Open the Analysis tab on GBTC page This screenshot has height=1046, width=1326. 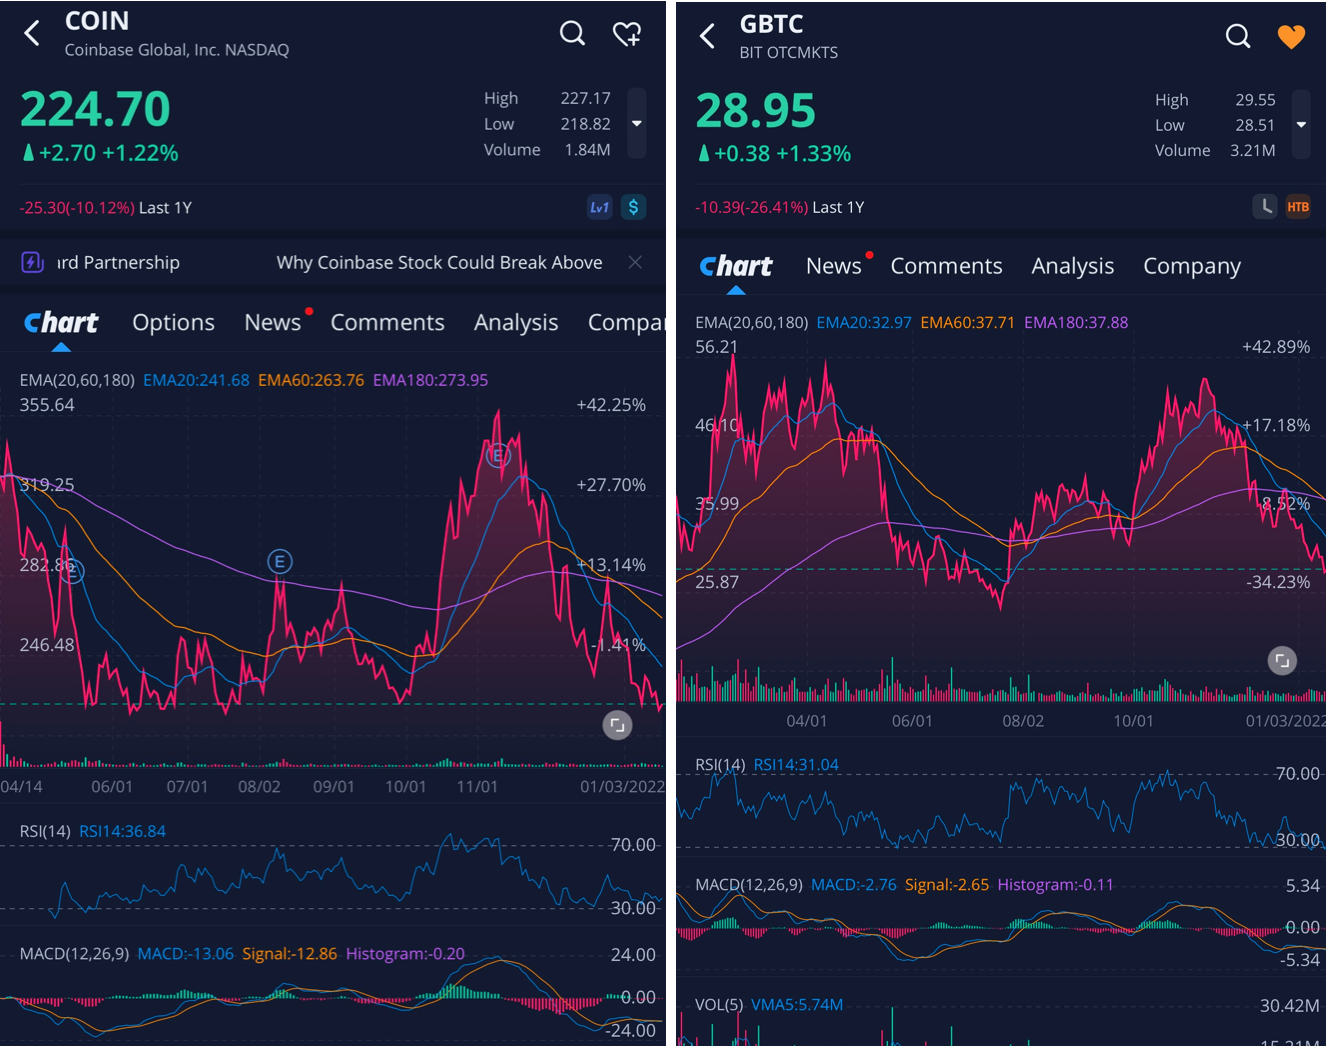coord(1073,266)
